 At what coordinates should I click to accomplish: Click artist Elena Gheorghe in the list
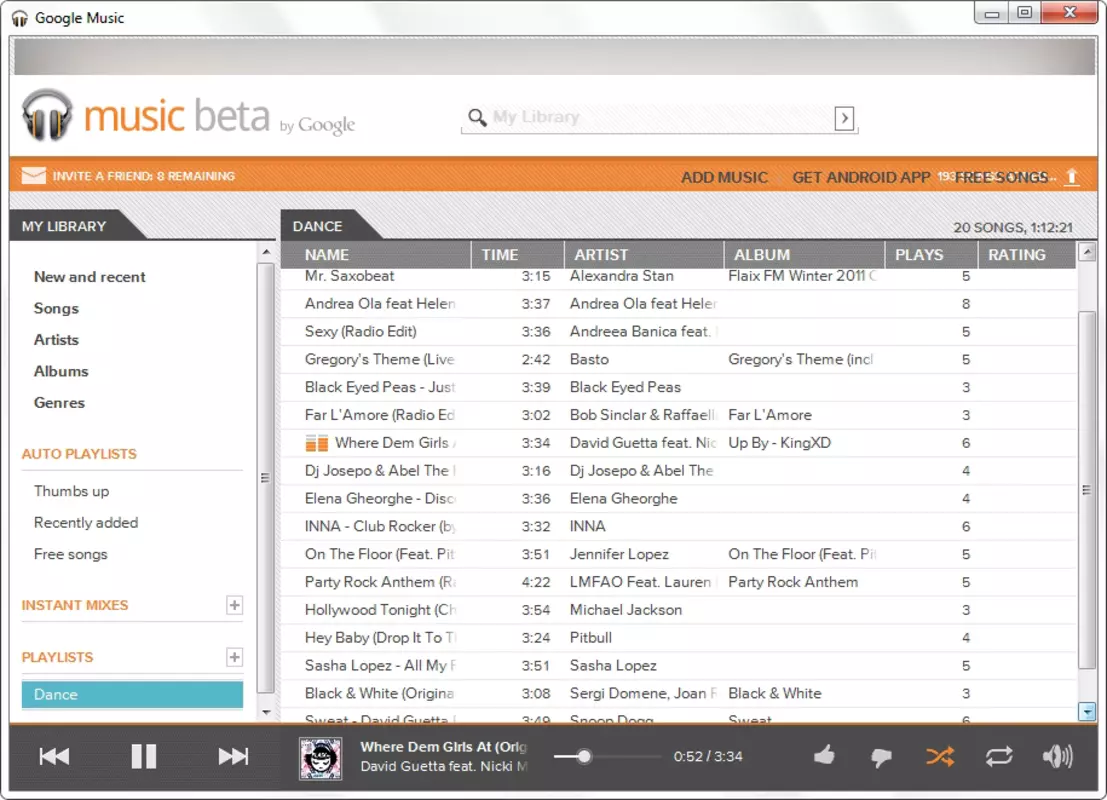coord(623,498)
